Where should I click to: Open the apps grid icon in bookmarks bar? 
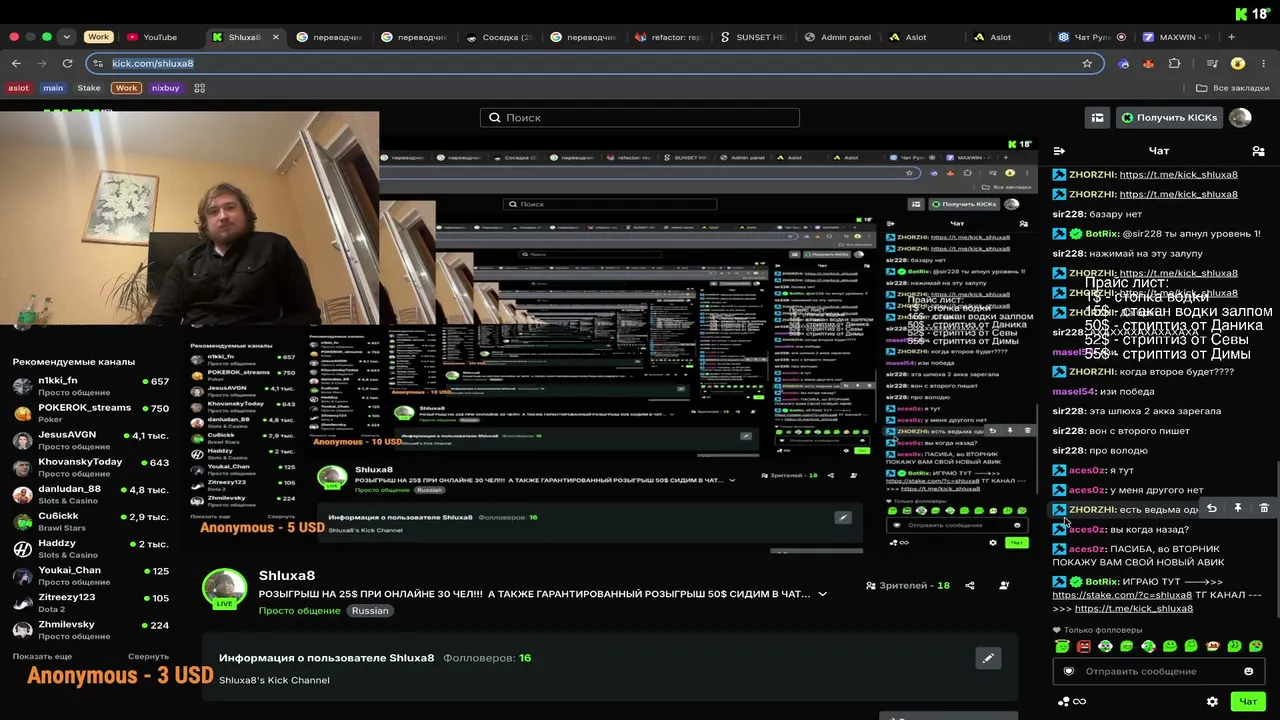[x=199, y=88]
